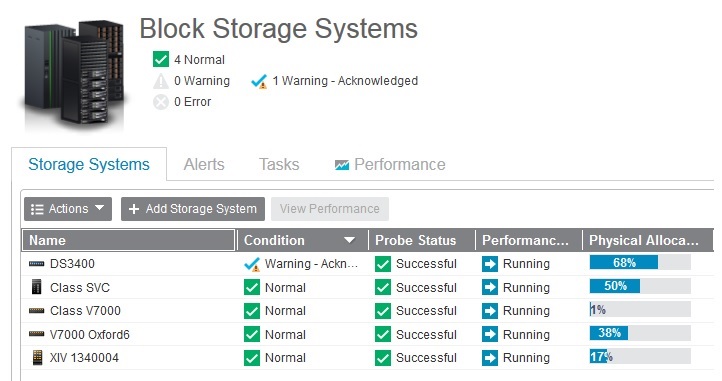The height and width of the screenshot is (381, 722).
Task: Click XIV 1340004 'Normal' condition text
Action: (x=285, y=358)
